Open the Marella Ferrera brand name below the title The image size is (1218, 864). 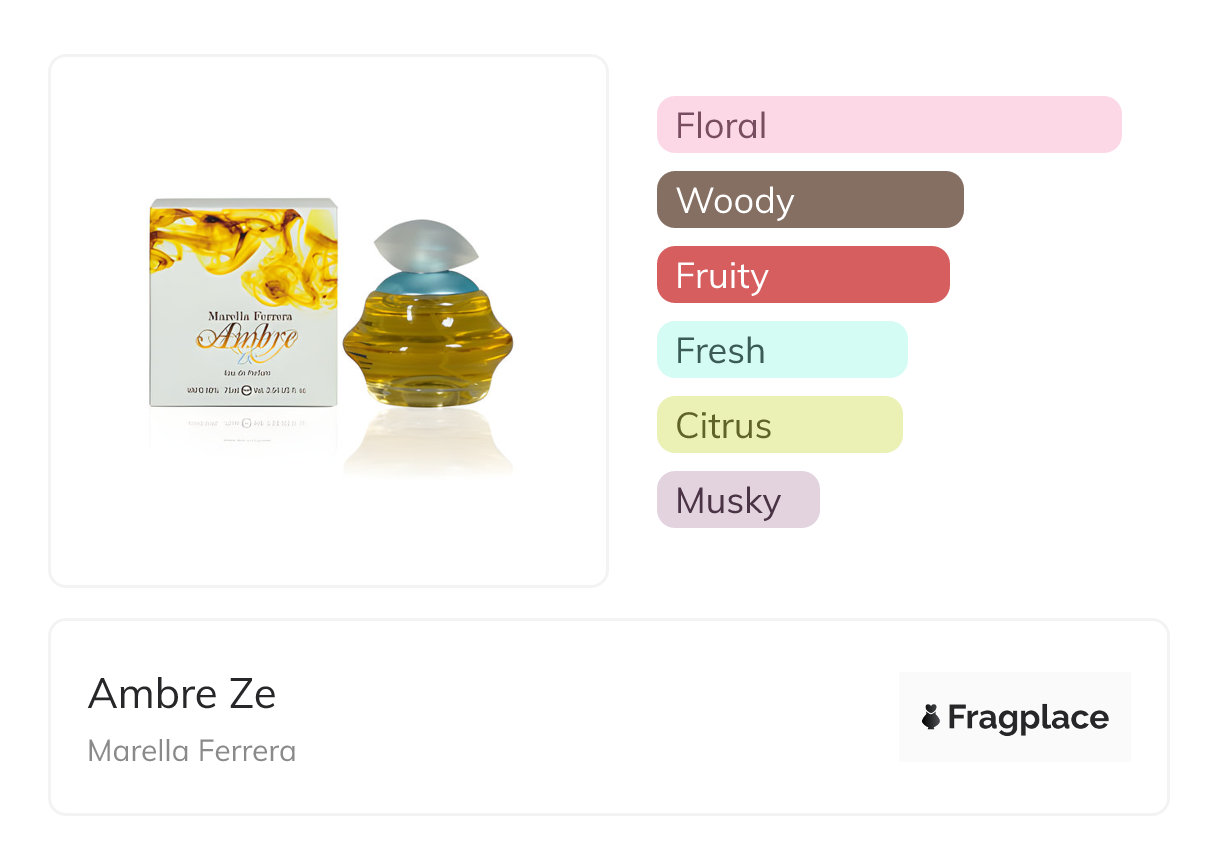coord(192,751)
